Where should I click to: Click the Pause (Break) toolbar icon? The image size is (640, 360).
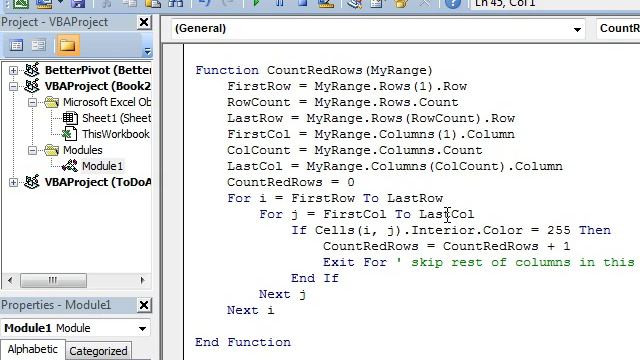click(280, 3)
